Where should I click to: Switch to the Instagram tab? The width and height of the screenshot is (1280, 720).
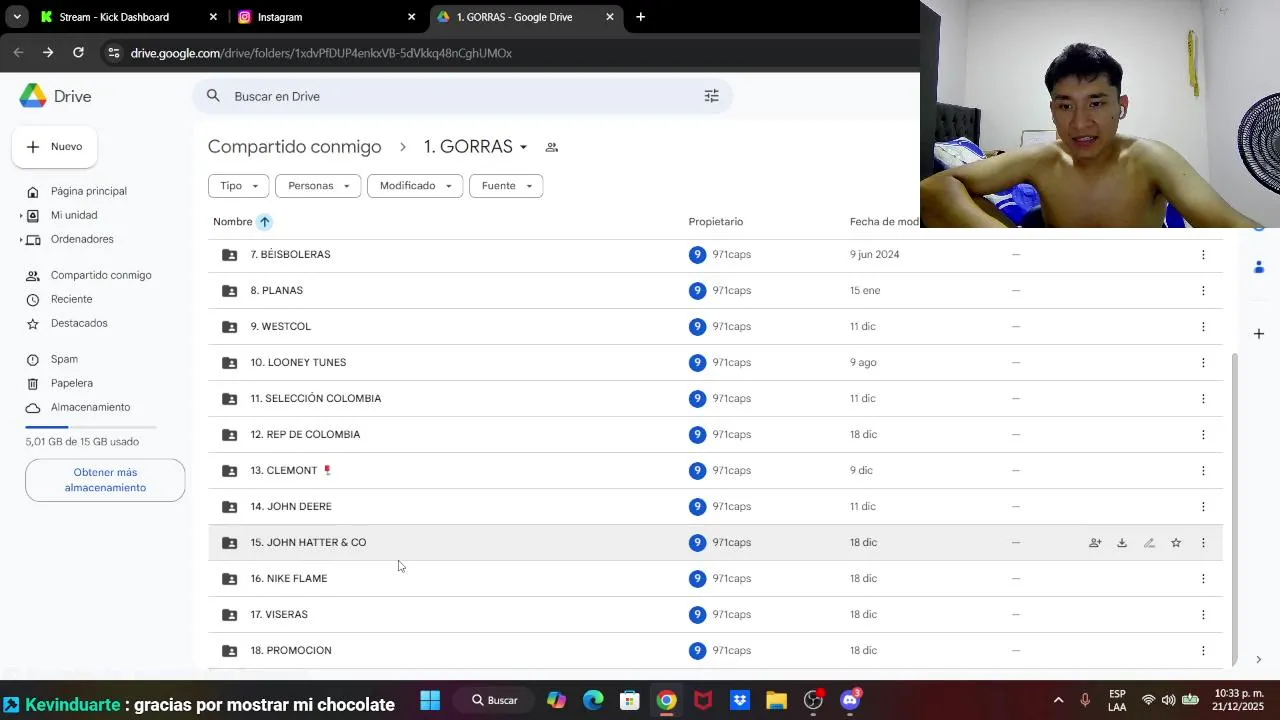tap(325, 17)
